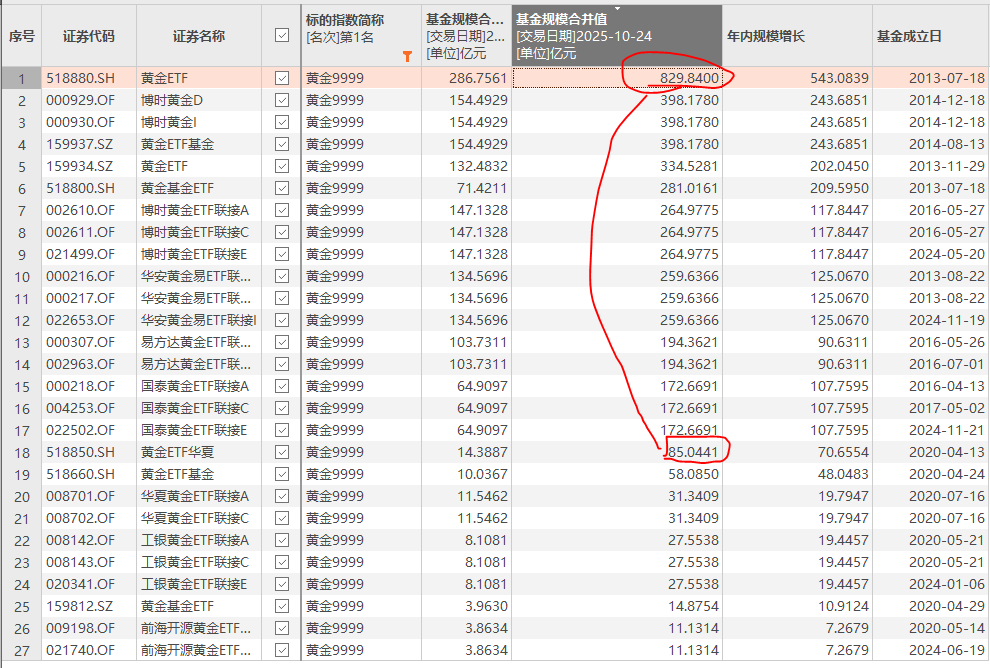Click the name 国泰黄金ETF联接A
Viewport: 990px width, 668px height.
(195, 386)
